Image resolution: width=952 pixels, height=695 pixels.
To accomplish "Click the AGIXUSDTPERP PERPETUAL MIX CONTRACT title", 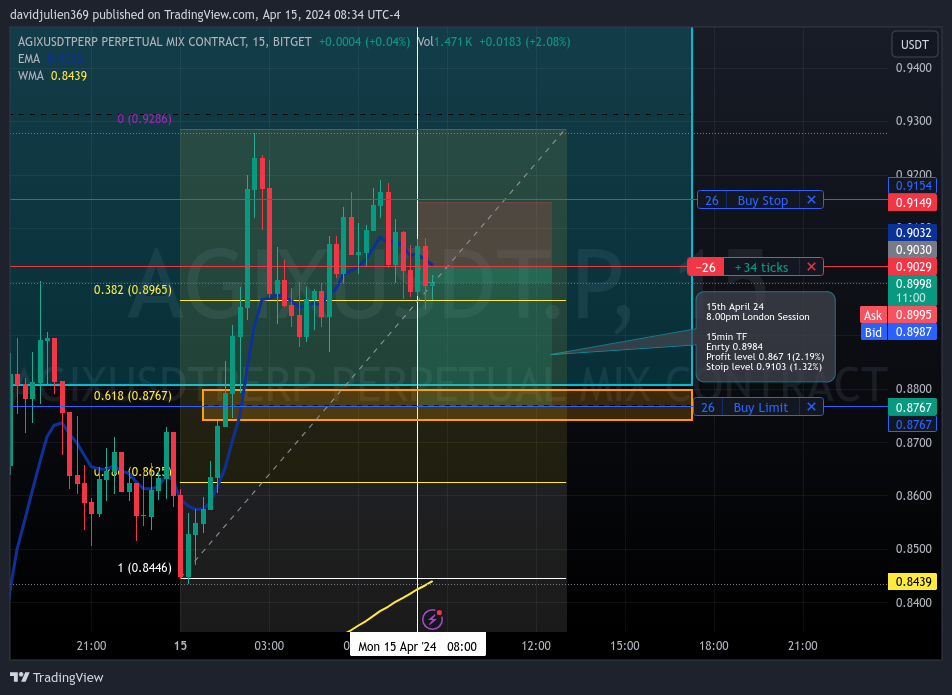I will (x=132, y=42).
